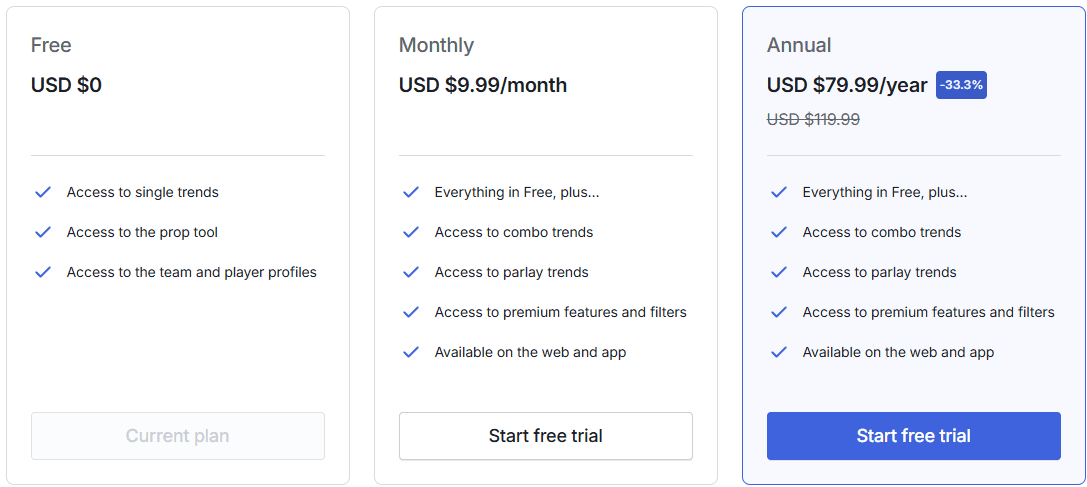Click Monthly plan's parlay trends checkmark
The image size is (1087, 487).
[411, 273]
